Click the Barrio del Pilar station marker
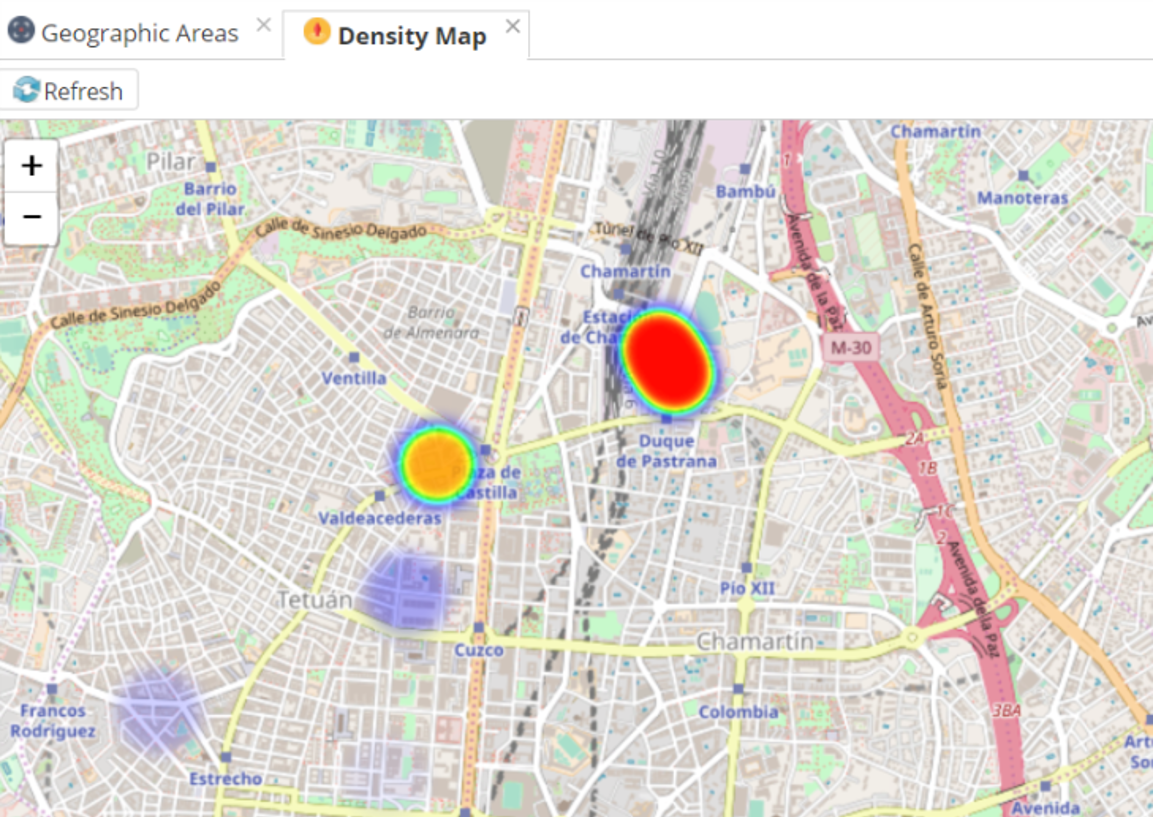Viewport: 1153px width, 817px height. [x=210, y=167]
